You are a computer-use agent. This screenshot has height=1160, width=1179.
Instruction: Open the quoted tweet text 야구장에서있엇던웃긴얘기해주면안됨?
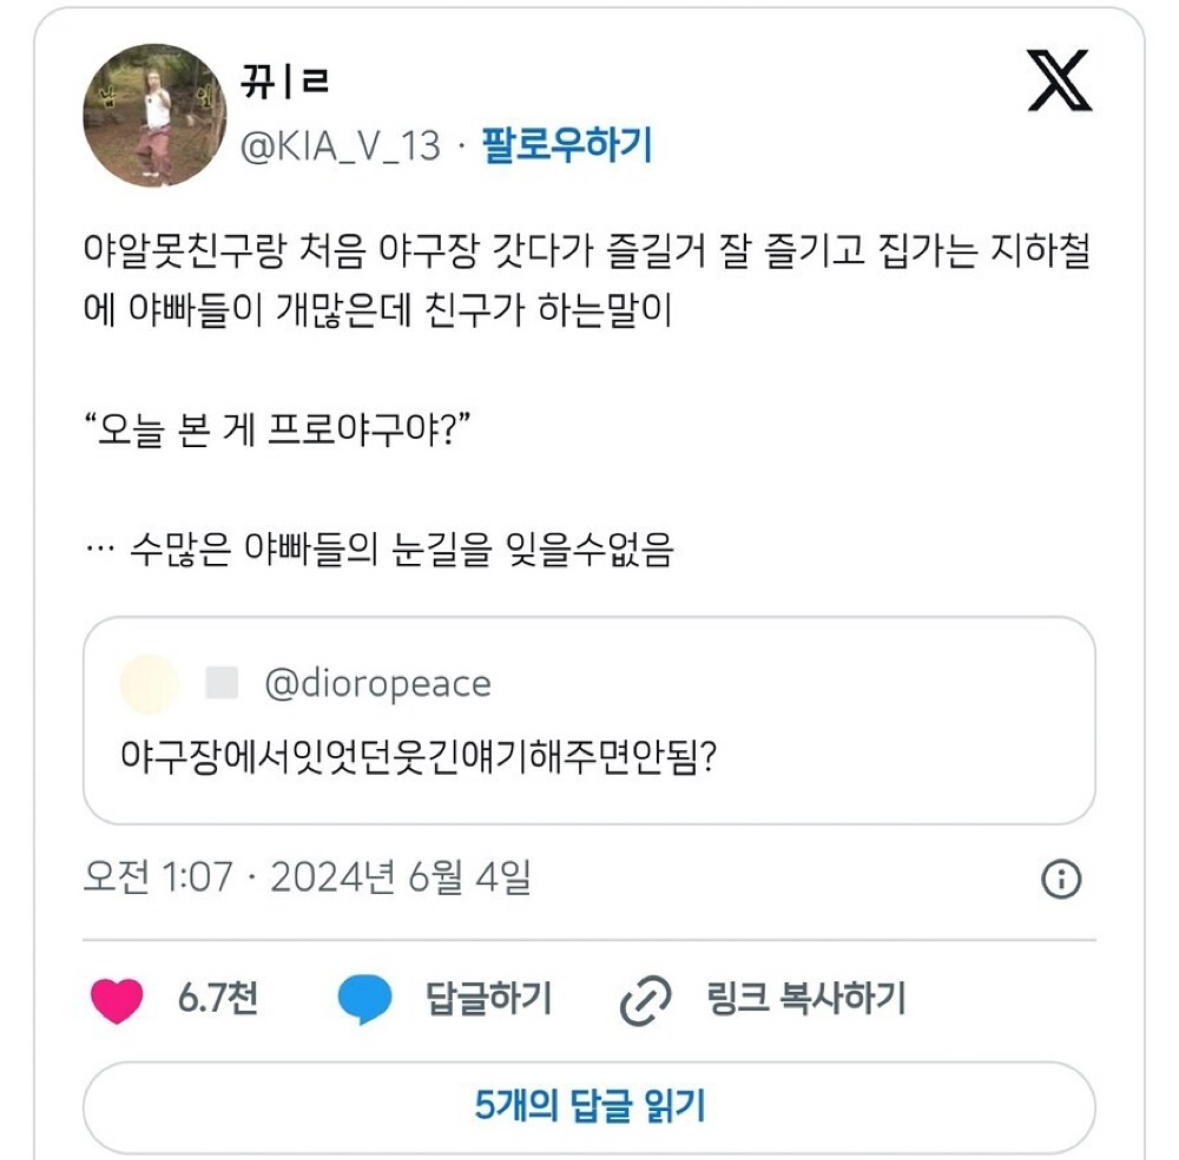pyautogui.click(x=418, y=755)
